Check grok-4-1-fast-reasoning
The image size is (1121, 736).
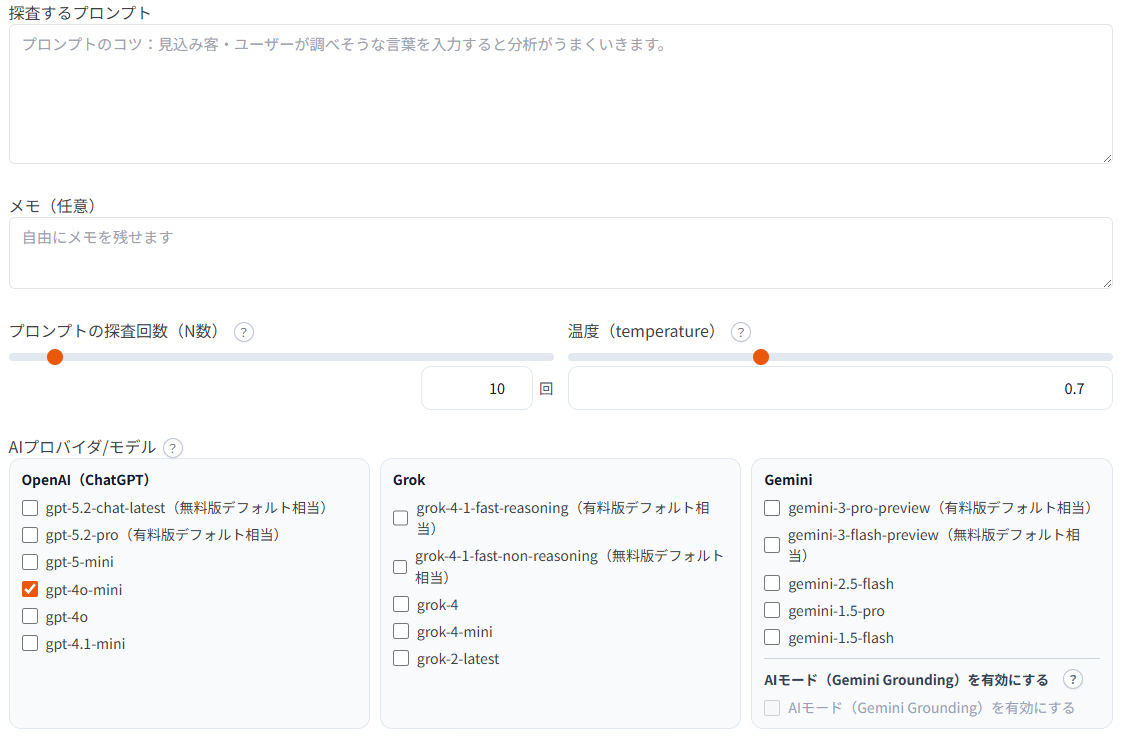tap(400, 517)
